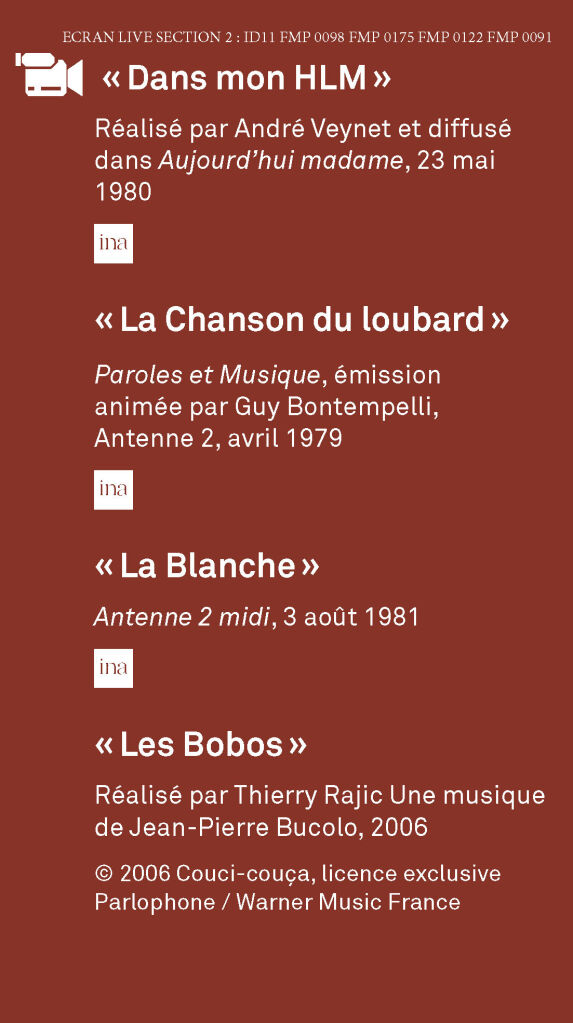
Task: Click the Guy Bontempelli description line
Action: pyautogui.click(x=267, y=407)
